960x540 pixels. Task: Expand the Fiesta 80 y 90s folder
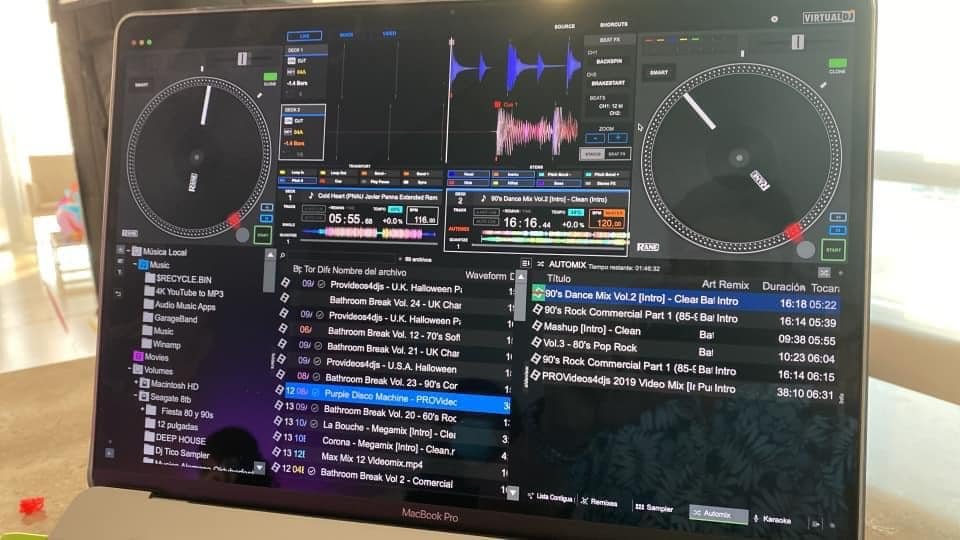coord(141,409)
